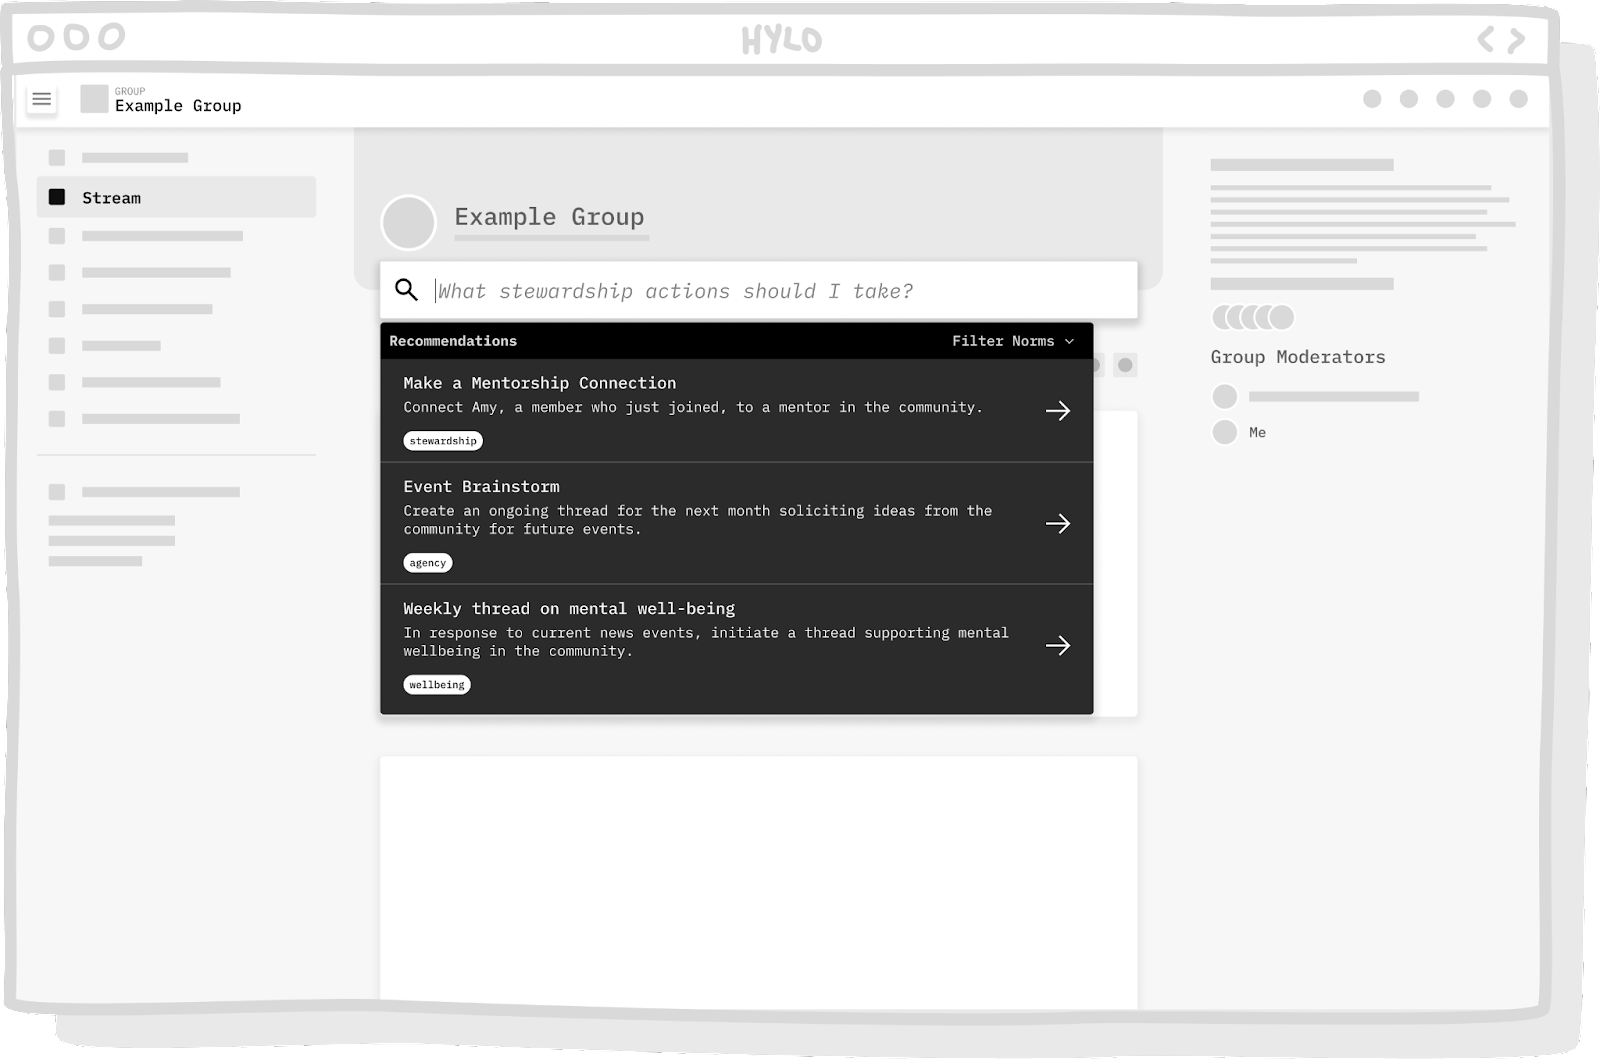Click the Recommendations header label
Image resolution: width=1600 pixels, height=1059 pixels.
pos(453,341)
